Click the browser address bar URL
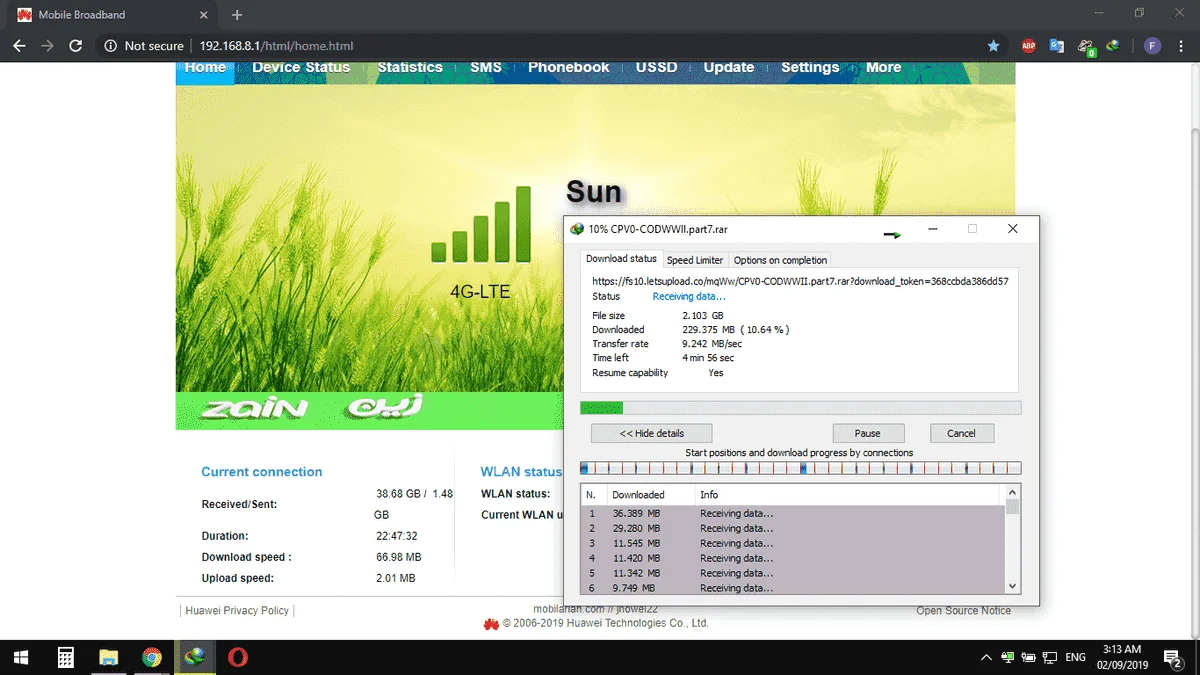The height and width of the screenshot is (675, 1200). tap(276, 46)
